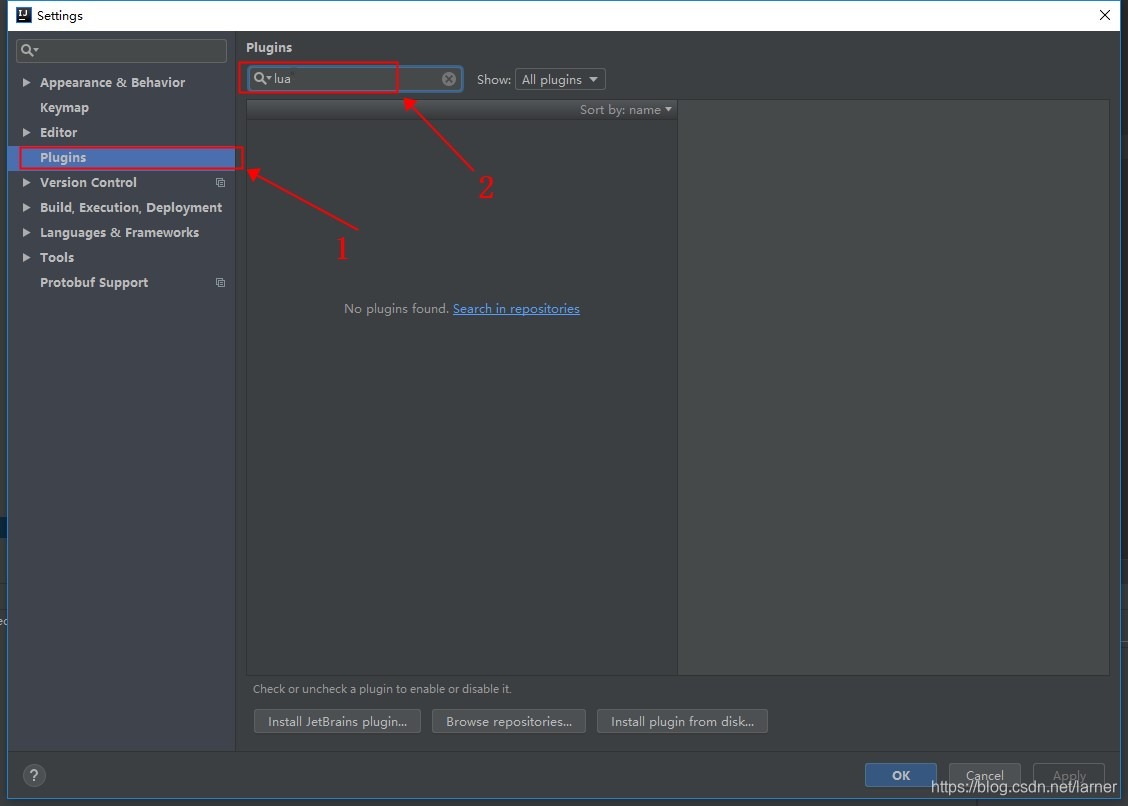Select Keymap in the settings tree

pos(65,108)
